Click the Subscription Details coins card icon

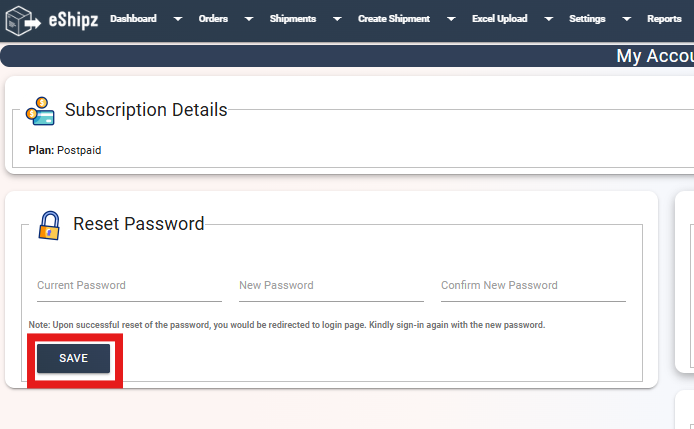pyautogui.click(x=40, y=111)
